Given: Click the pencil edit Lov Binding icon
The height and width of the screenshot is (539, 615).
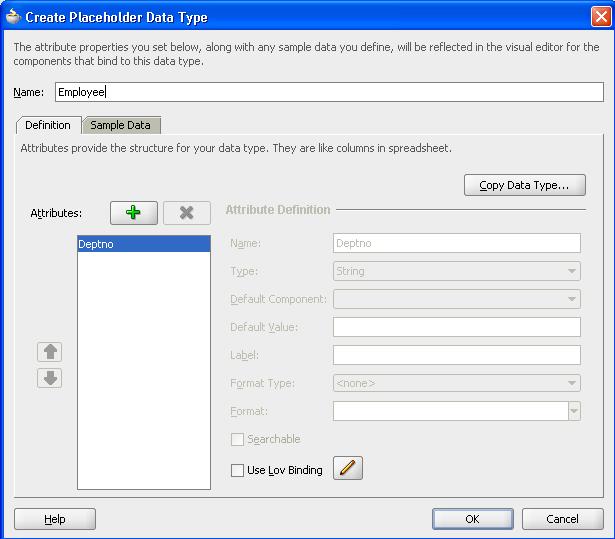Looking at the screenshot, I should click(x=347, y=468).
